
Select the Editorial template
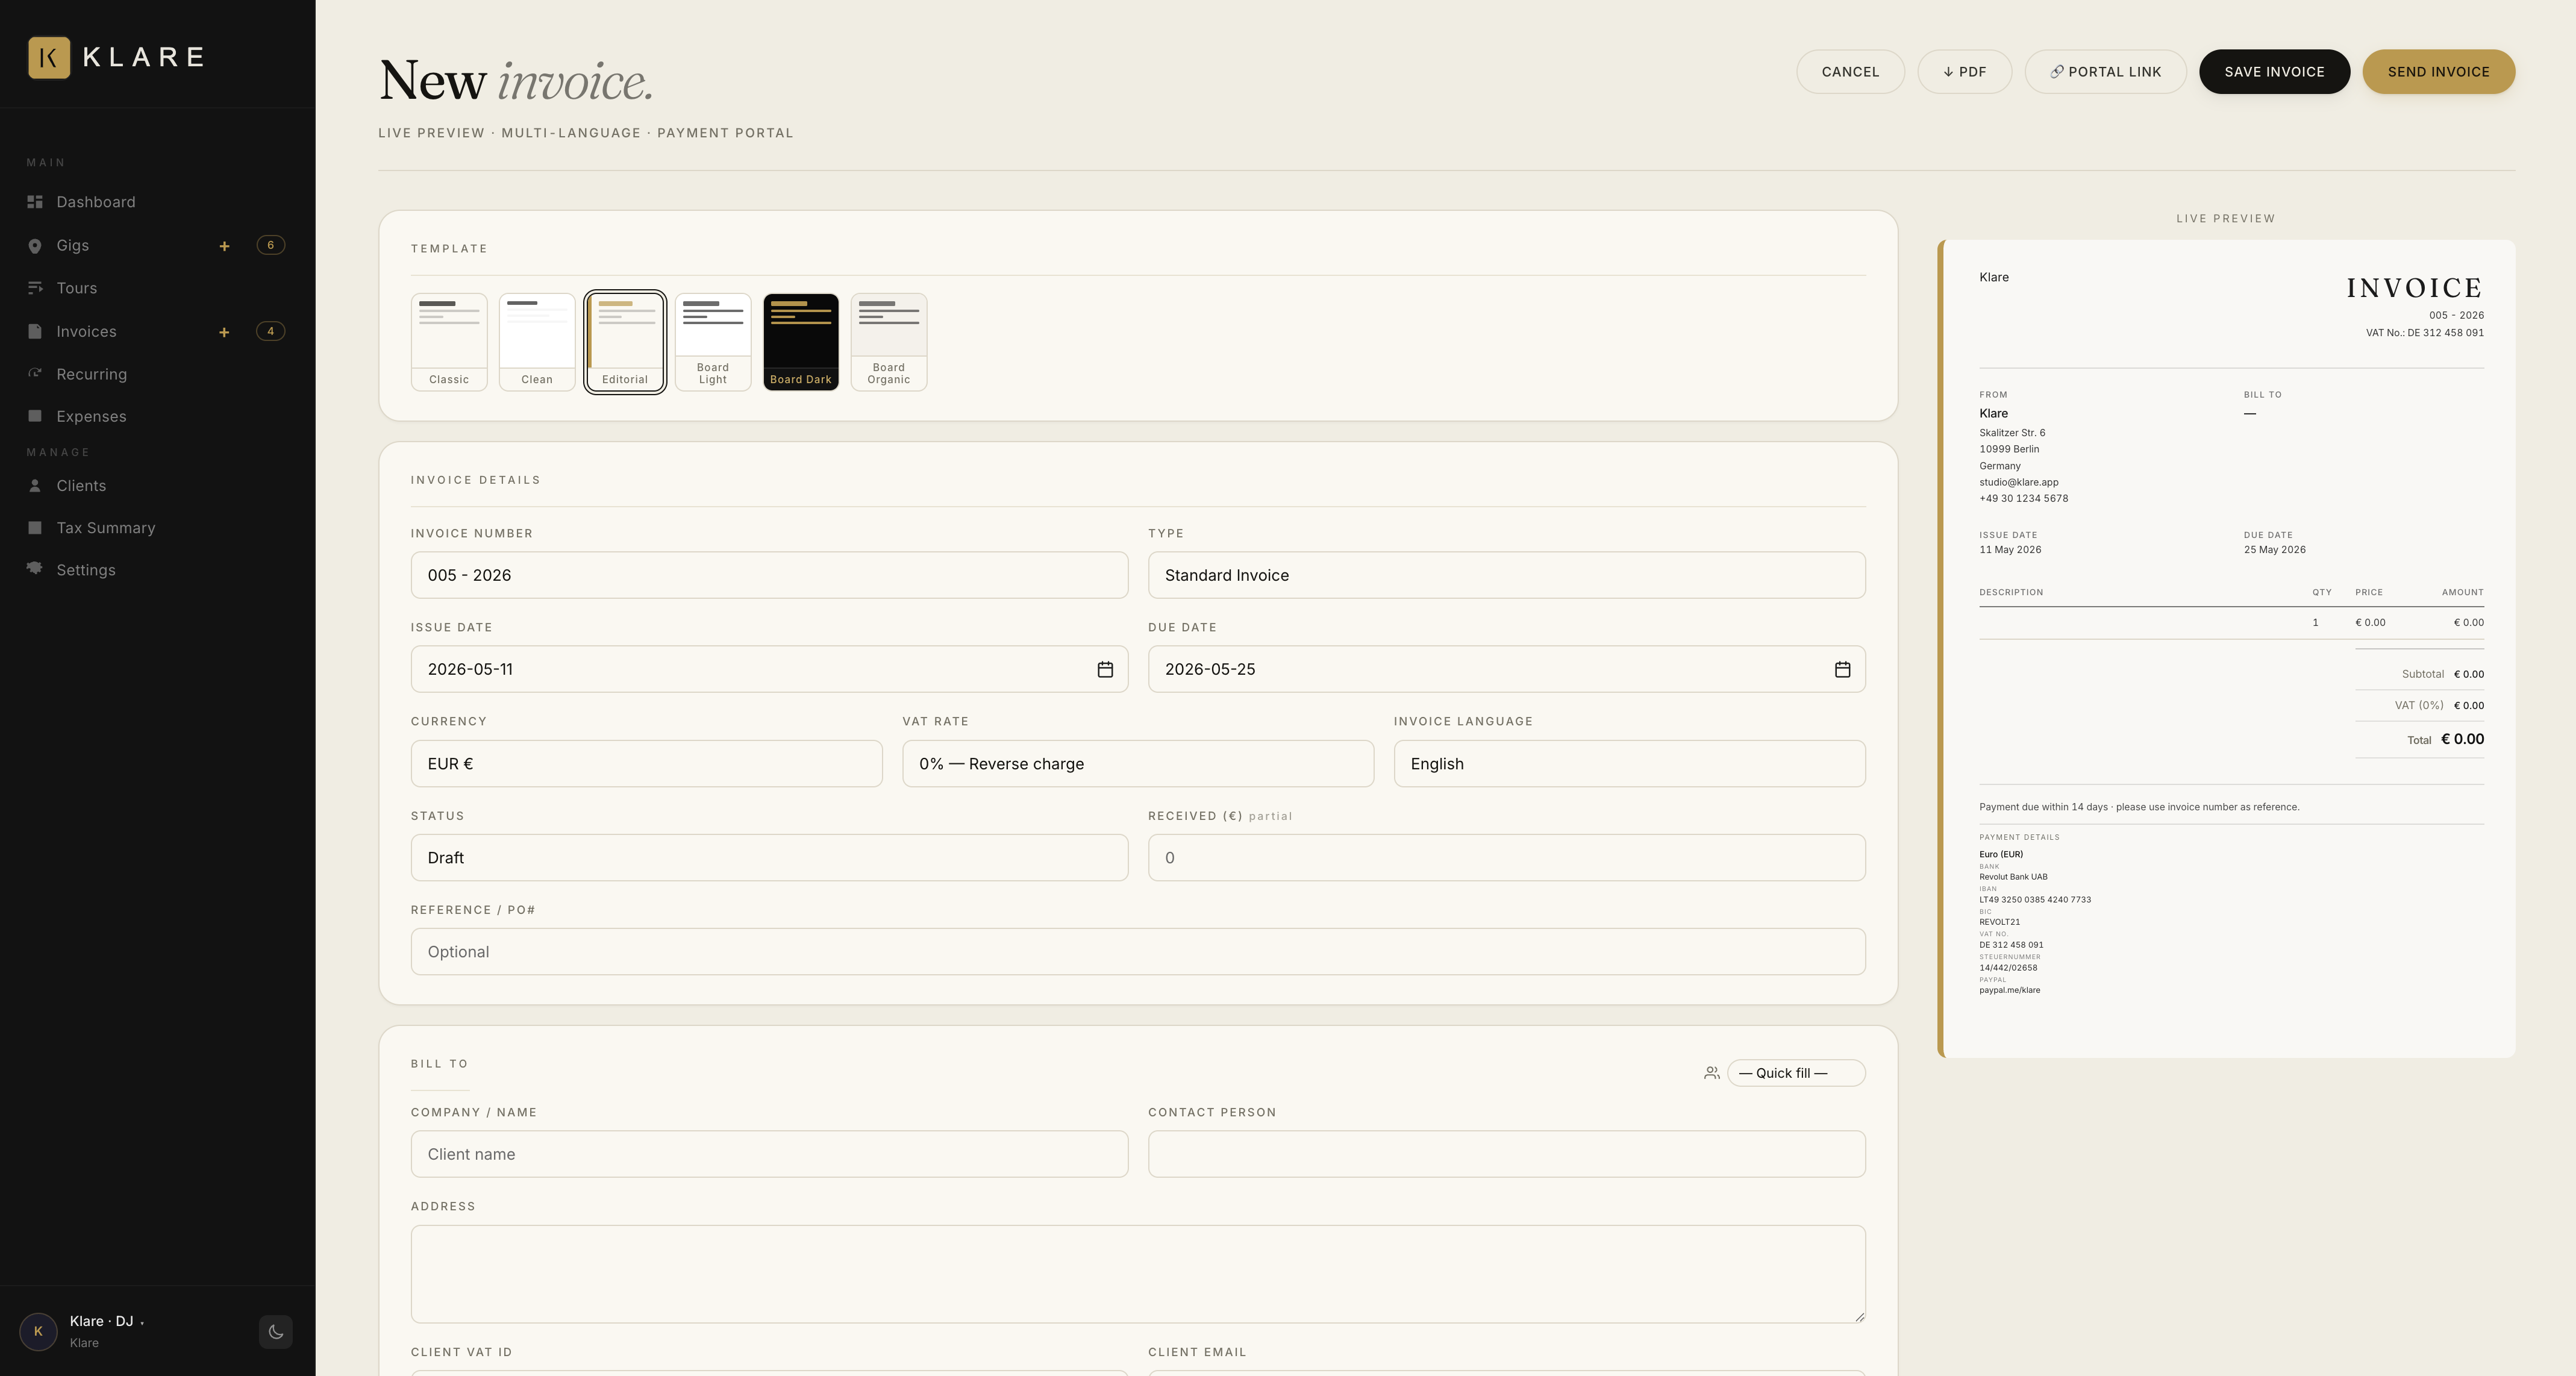coord(625,342)
